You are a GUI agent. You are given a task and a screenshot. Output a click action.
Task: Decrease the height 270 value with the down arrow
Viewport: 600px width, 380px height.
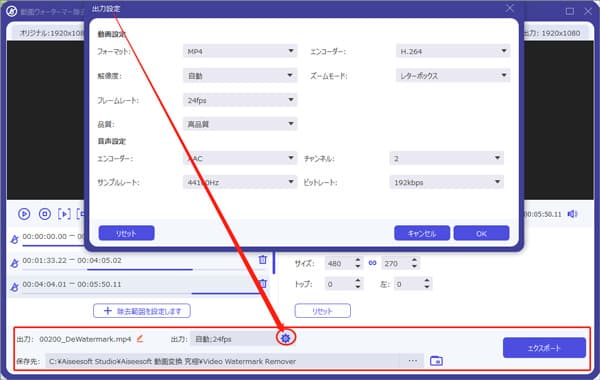pos(415,266)
